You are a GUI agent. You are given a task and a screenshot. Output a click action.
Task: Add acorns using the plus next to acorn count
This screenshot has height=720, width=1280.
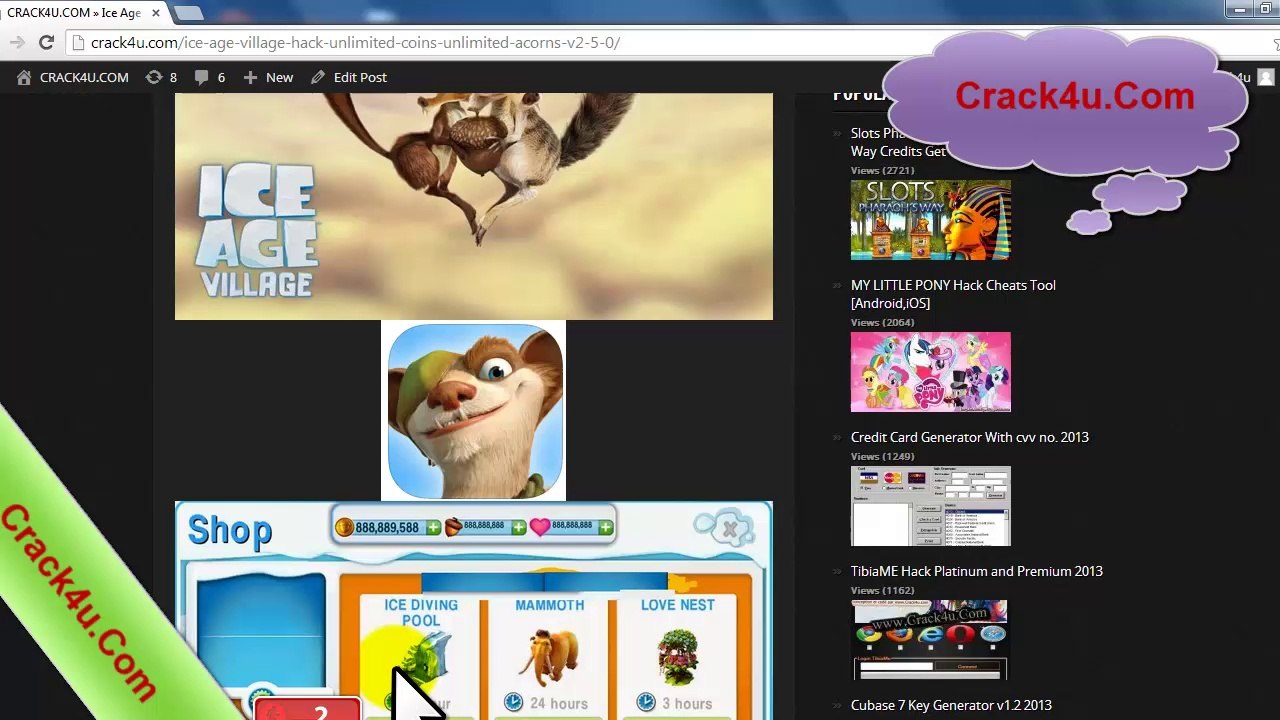(518, 527)
